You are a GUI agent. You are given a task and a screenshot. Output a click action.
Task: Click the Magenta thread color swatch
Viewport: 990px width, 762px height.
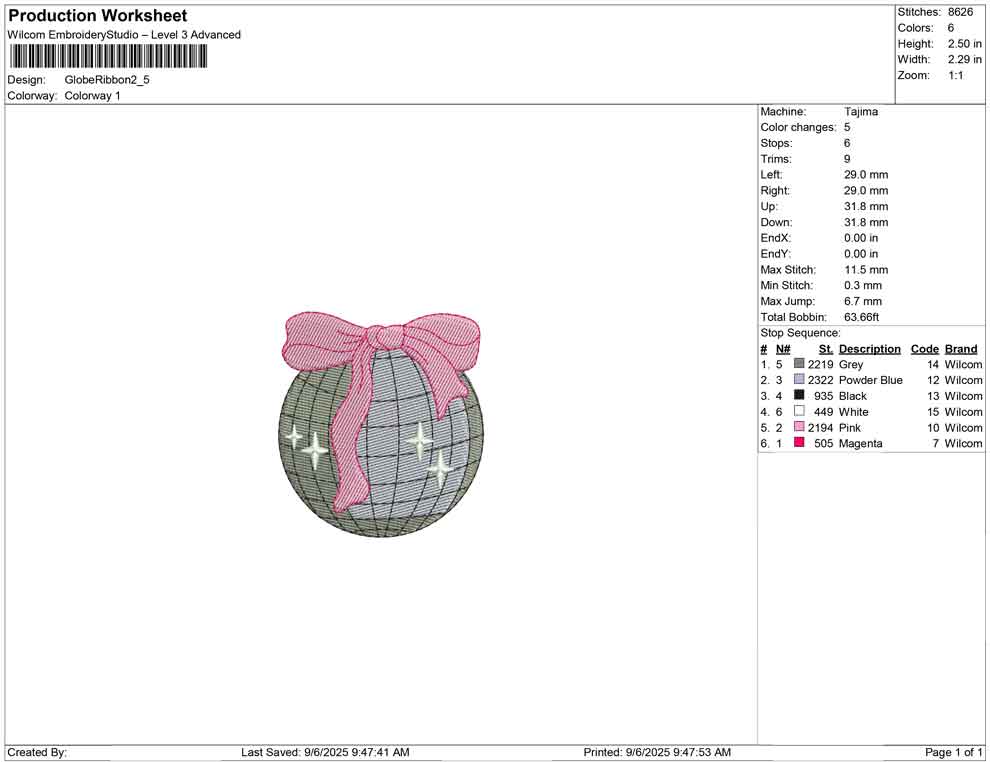click(x=799, y=443)
